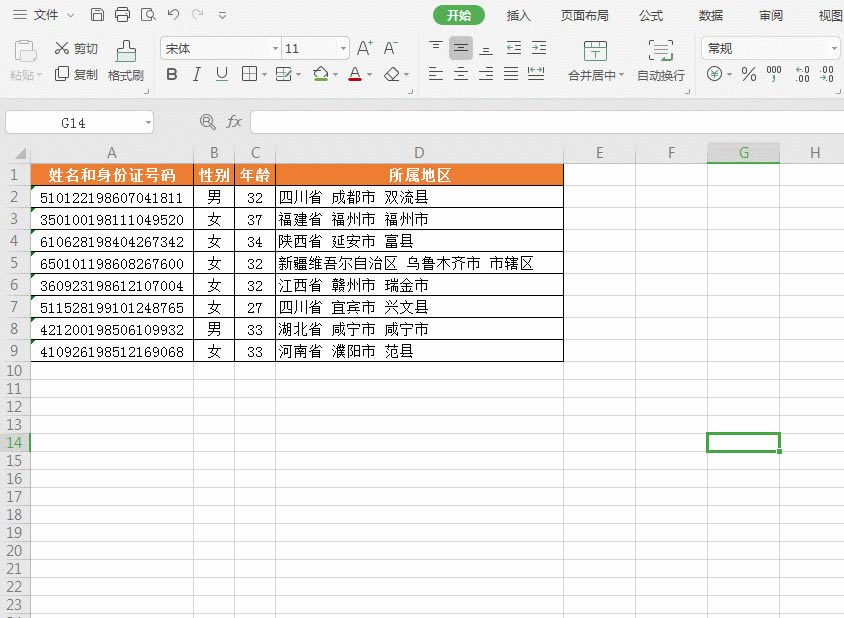The image size is (844, 618).
Task: Click the Paste (粘贴) icon
Action: 25,52
